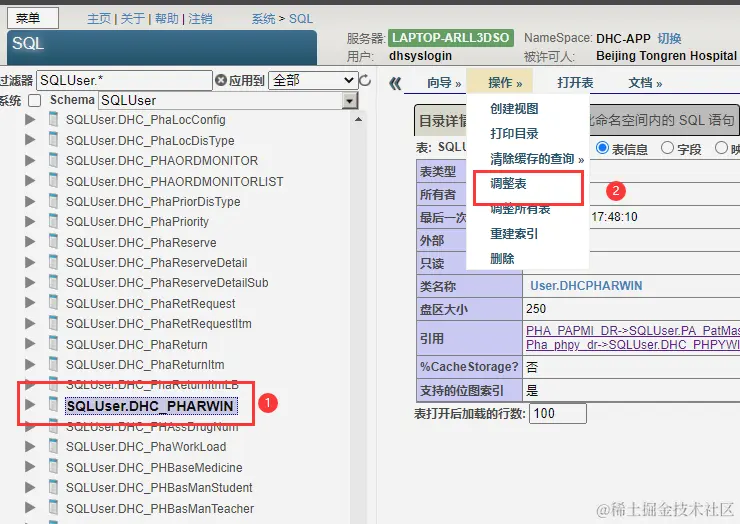Viewport: 740px width, 524px height.
Task: Click the 目录详情 tab
Action: pyautogui.click(x=441, y=121)
